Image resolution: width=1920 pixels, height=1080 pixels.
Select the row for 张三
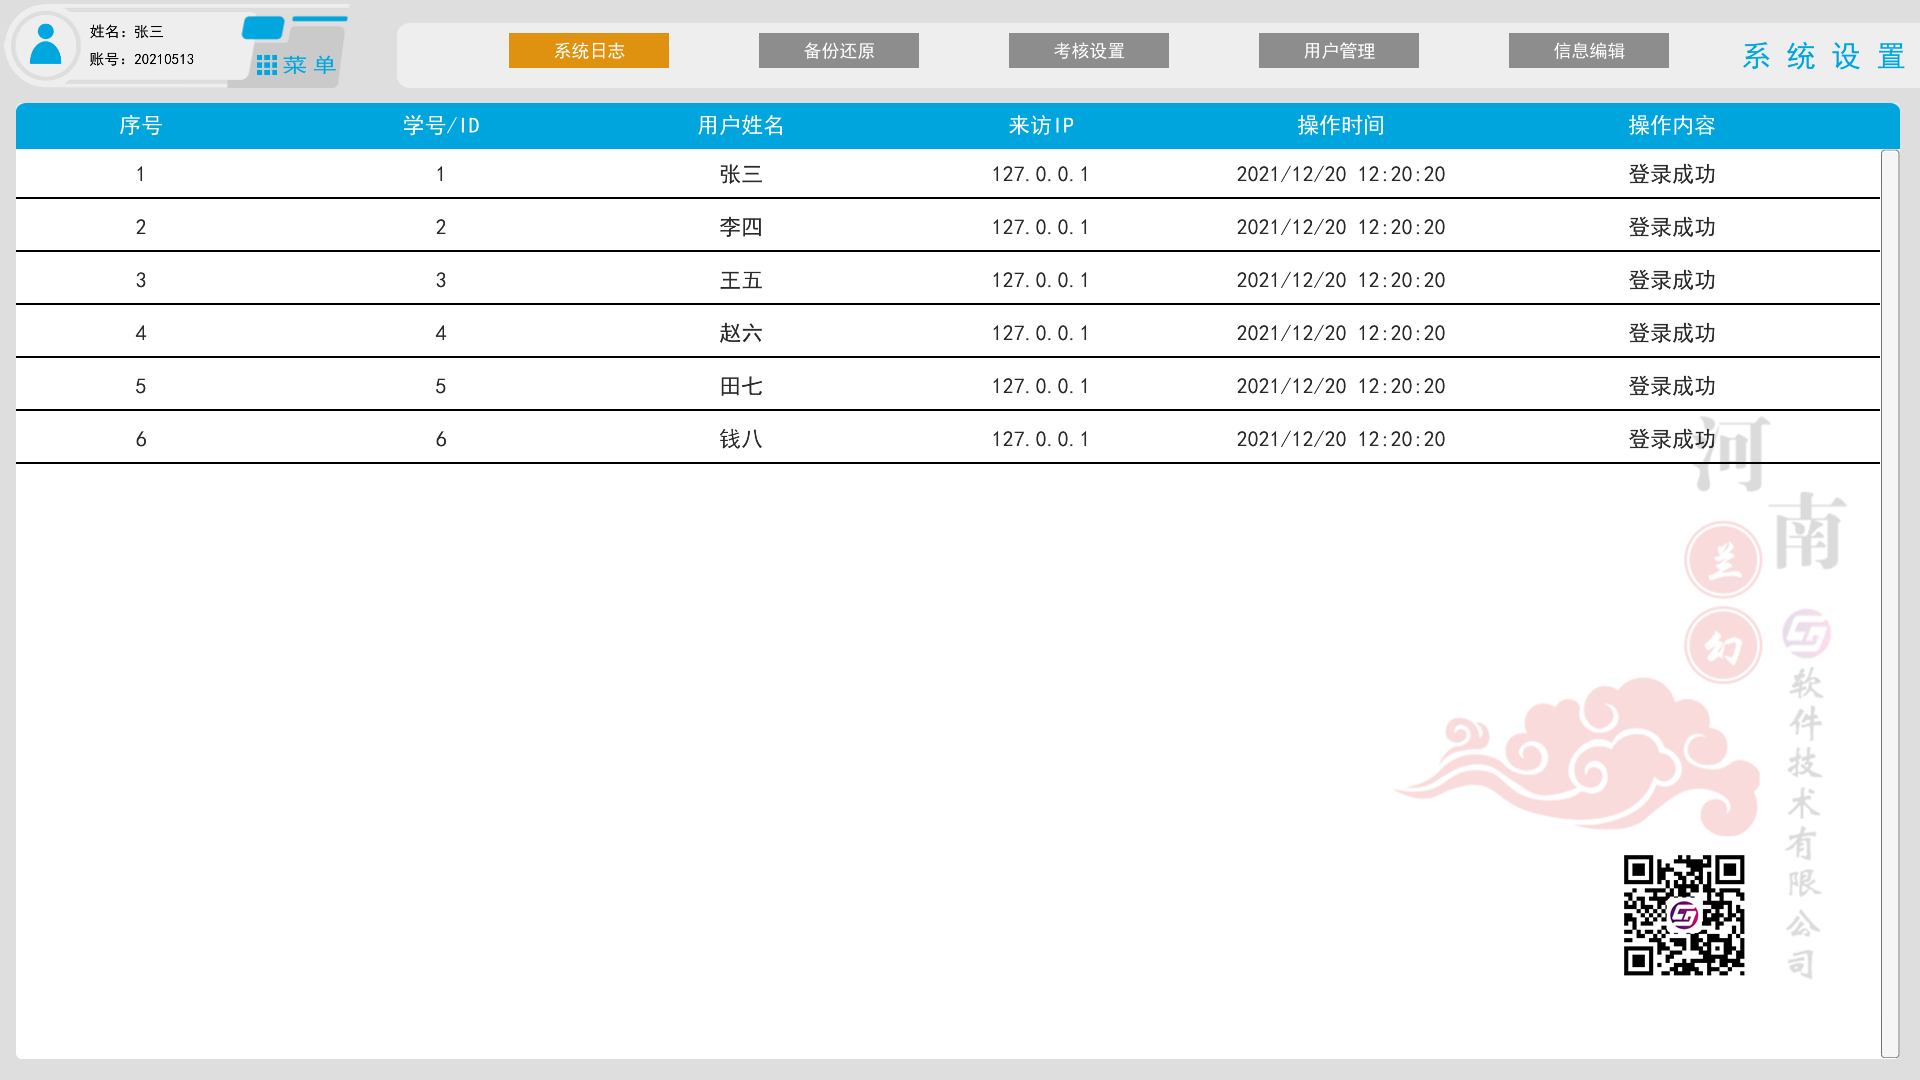click(740, 174)
